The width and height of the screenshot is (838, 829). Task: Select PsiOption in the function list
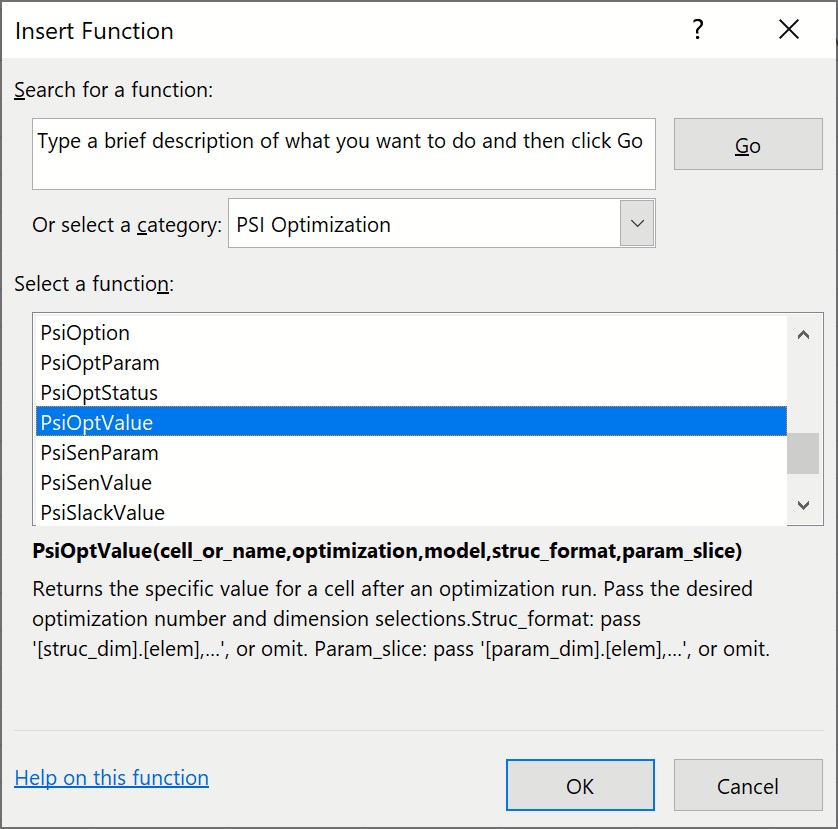coord(85,333)
